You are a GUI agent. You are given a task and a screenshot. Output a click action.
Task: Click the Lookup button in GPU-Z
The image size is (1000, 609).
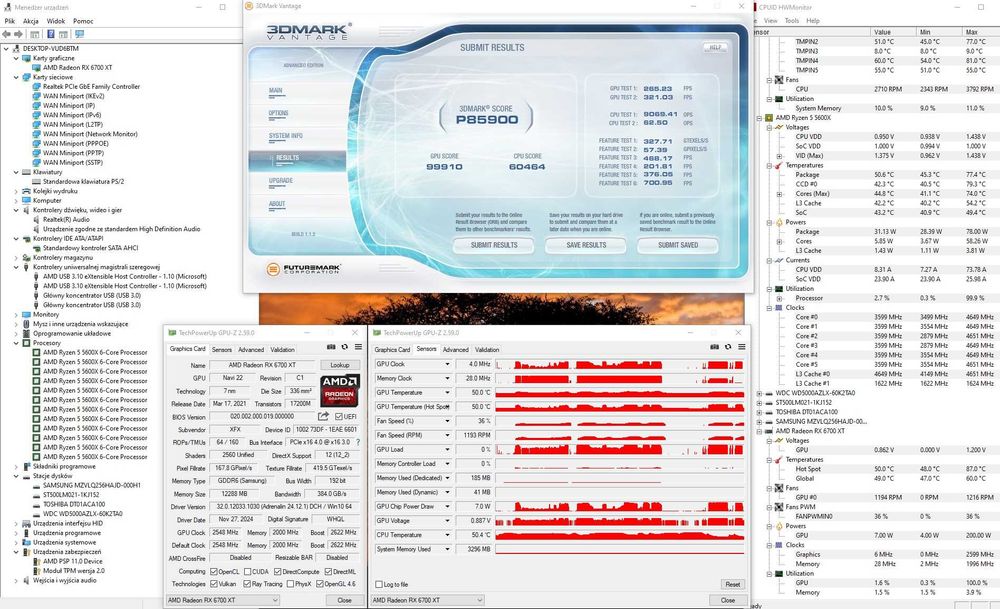coord(339,365)
